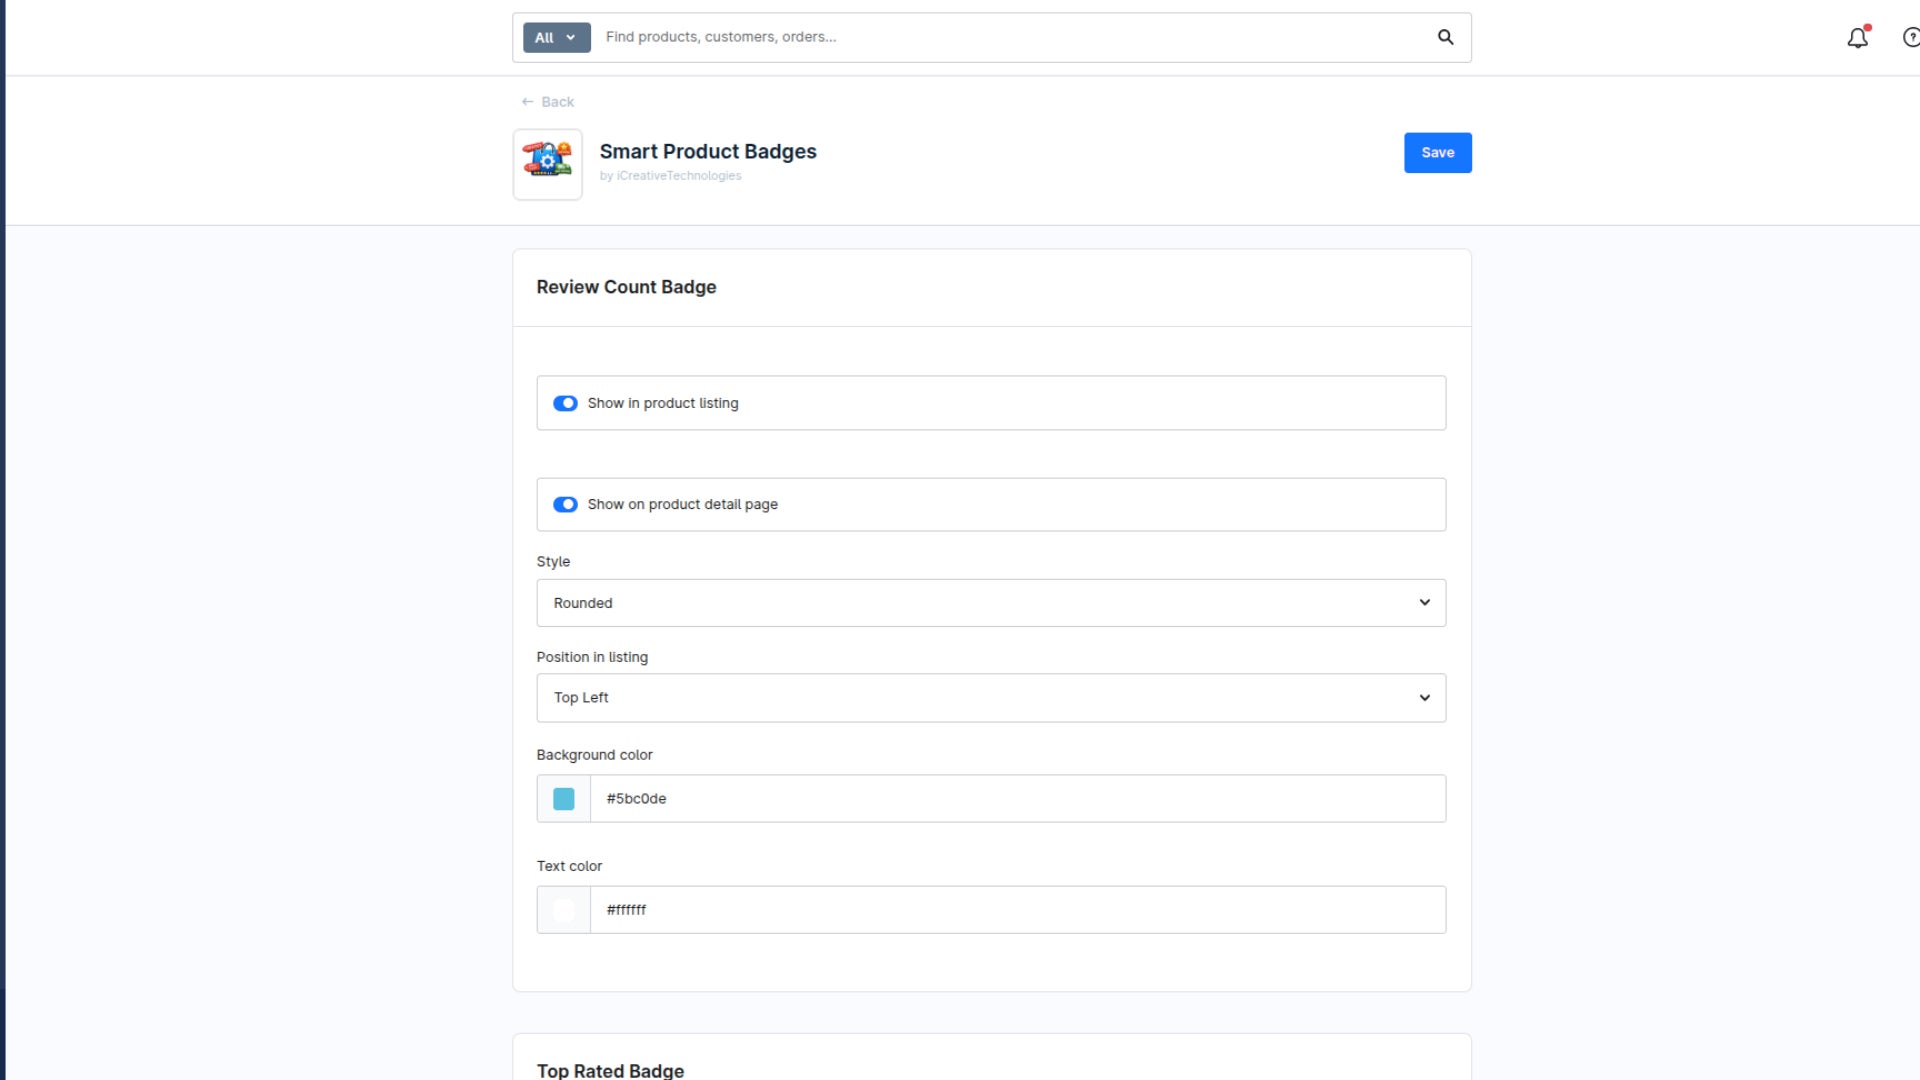
Task: Click the Position in listing chevron arrow
Action: [1424, 698]
